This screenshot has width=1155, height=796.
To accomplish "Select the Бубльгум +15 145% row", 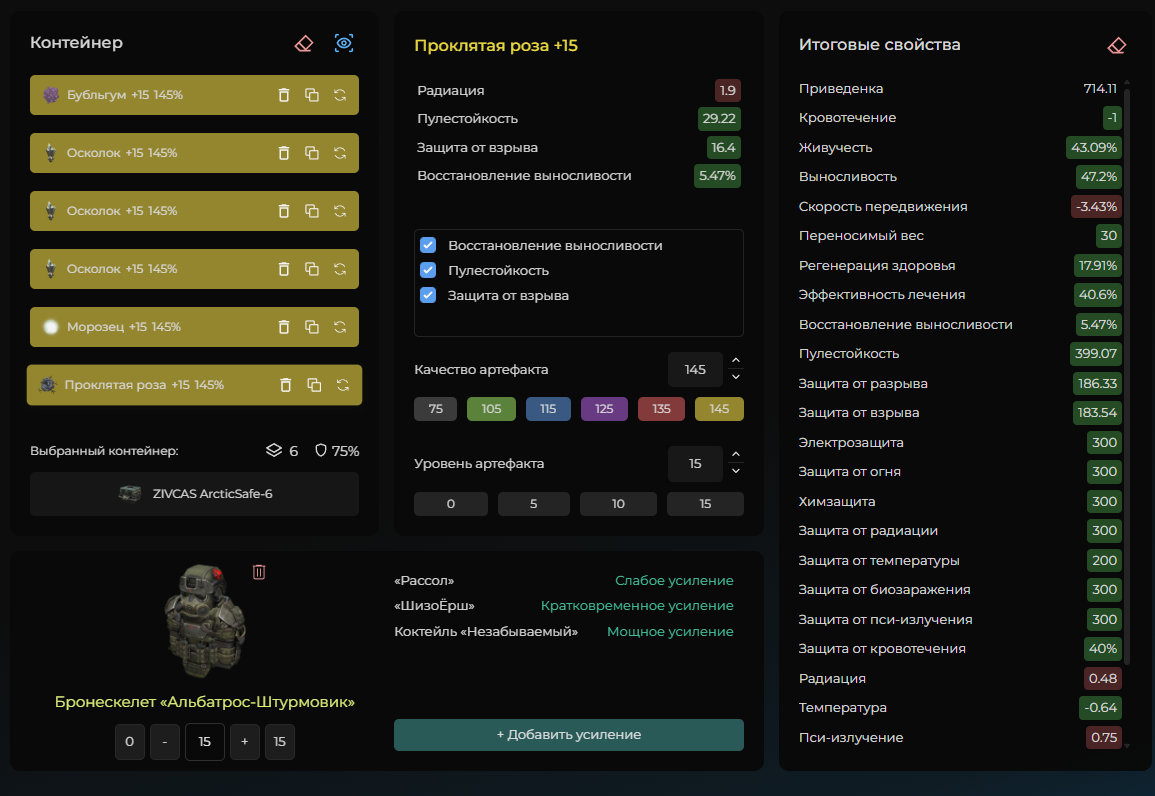I will point(194,95).
